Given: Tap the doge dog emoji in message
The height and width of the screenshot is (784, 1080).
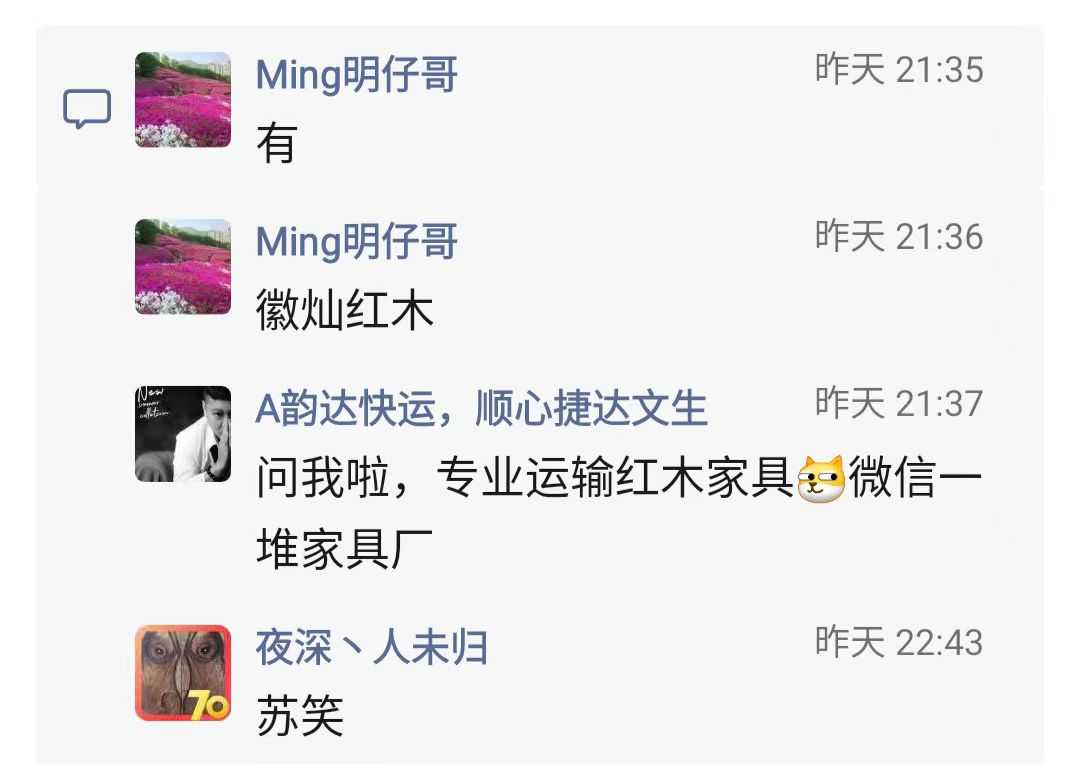Looking at the screenshot, I should [820, 479].
